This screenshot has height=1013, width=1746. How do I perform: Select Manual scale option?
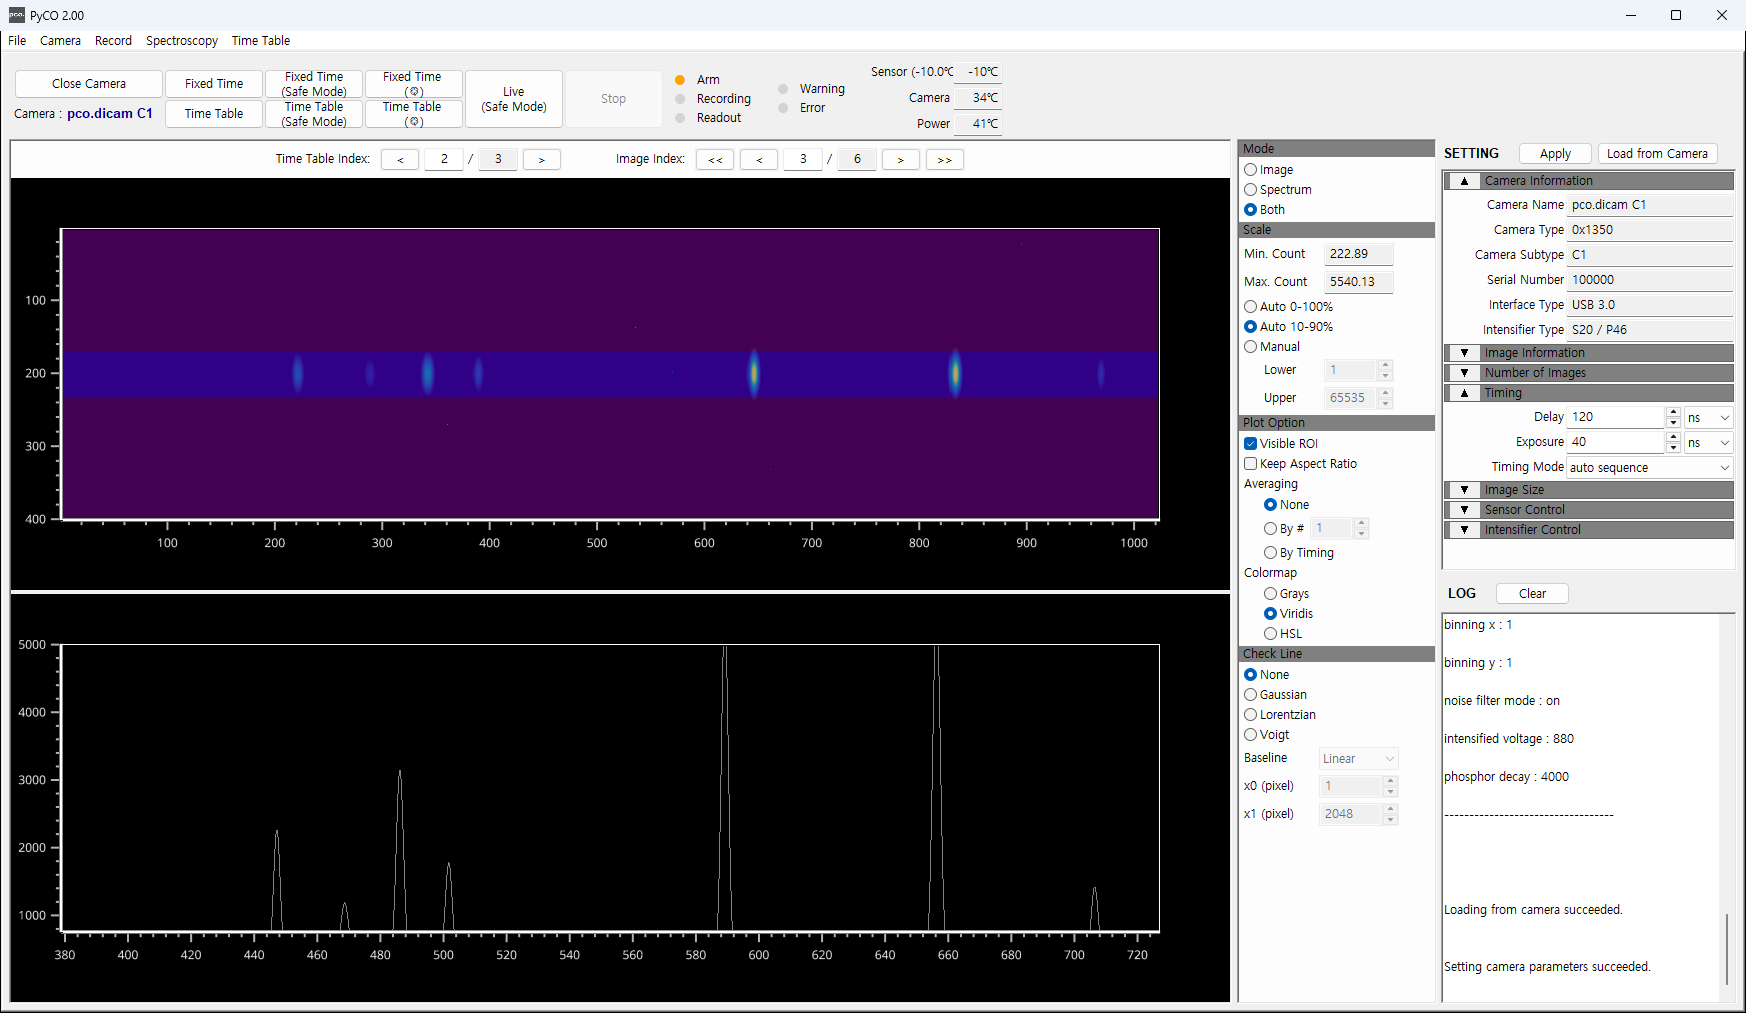(x=1250, y=347)
